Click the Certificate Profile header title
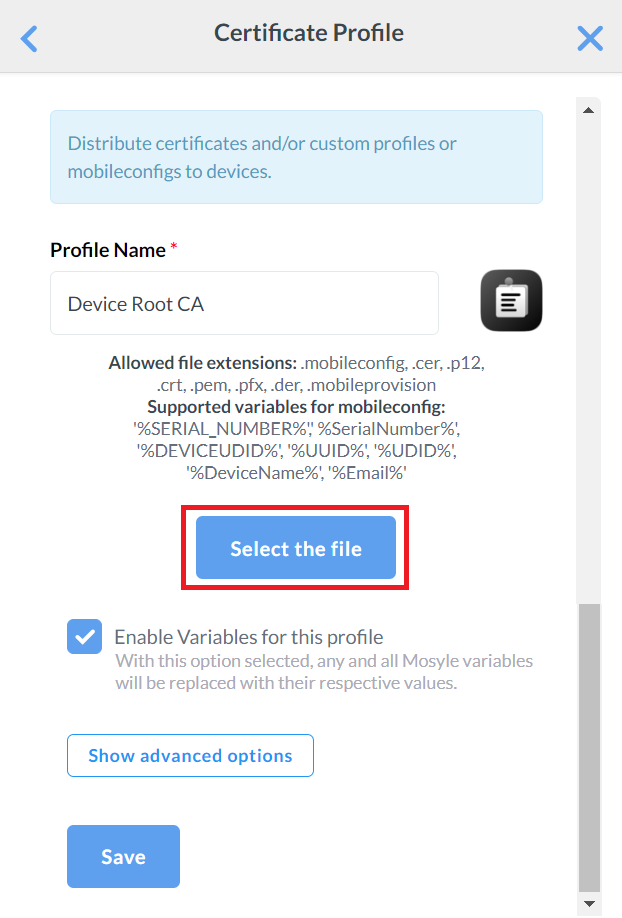The height and width of the screenshot is (918, 622). (x=309, y=33)
